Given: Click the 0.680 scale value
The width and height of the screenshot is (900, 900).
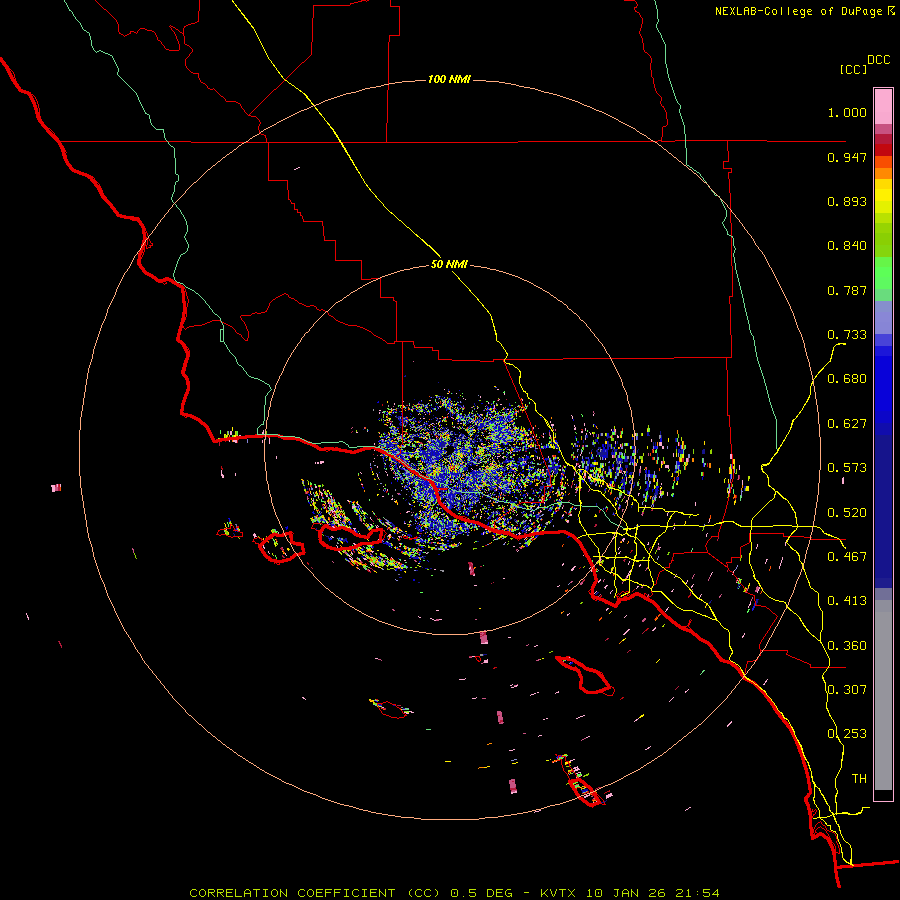Looking at the screenshot, I should (x=847, y=379).
